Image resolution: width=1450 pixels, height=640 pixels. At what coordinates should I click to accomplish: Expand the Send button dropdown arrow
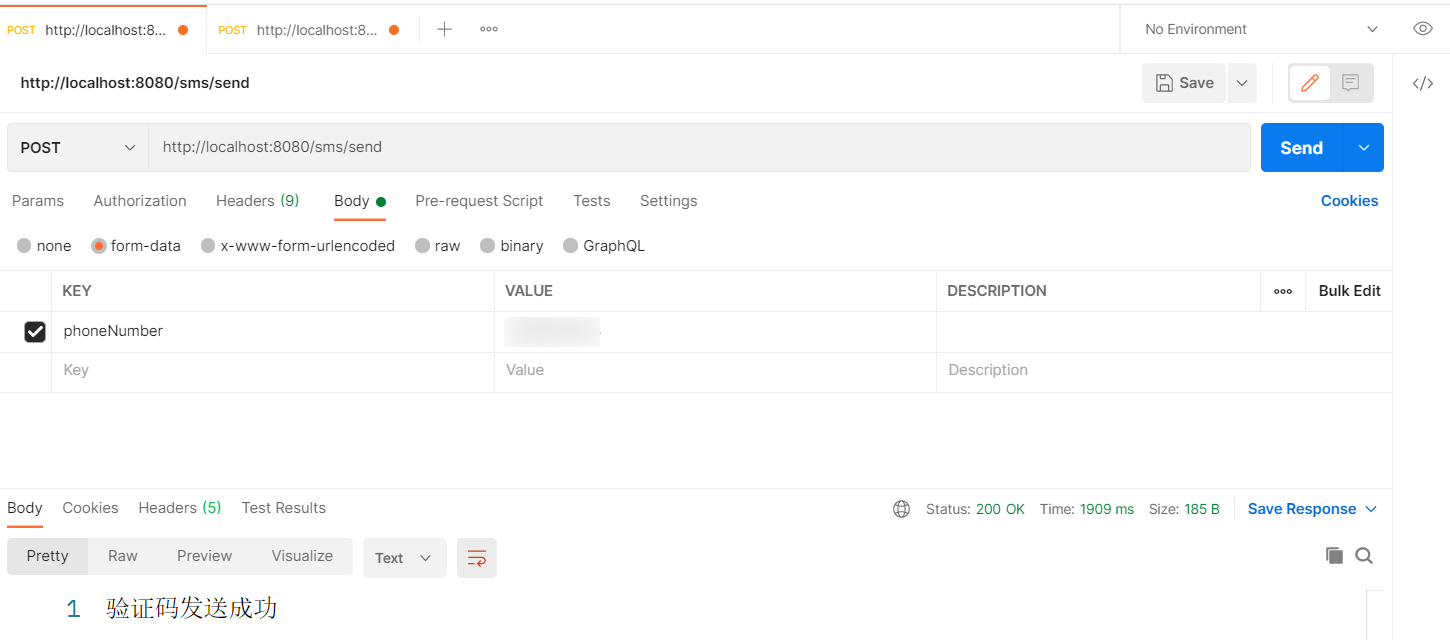click(1362, 147)
